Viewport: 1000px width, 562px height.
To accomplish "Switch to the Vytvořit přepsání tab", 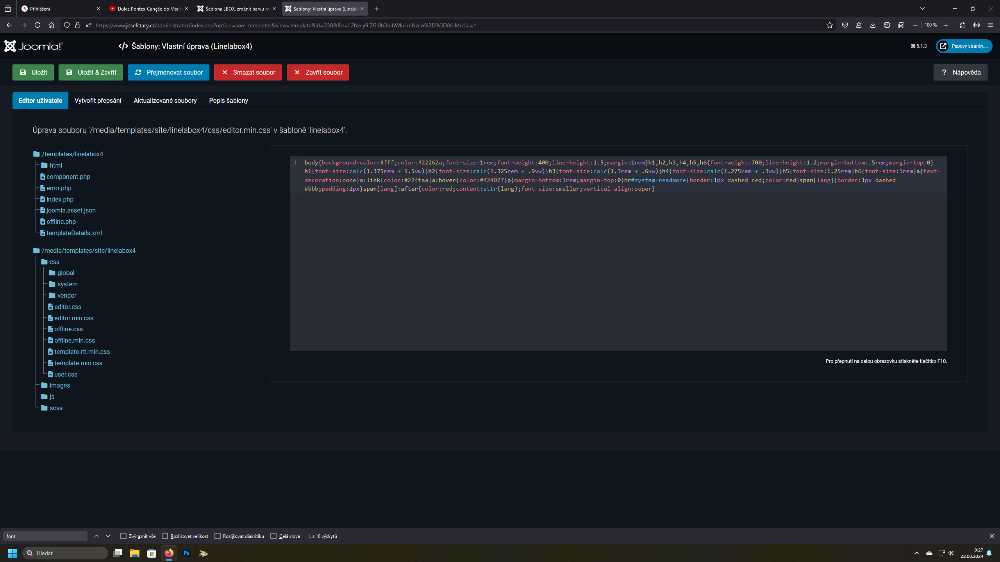I will (x=98, y=101).
